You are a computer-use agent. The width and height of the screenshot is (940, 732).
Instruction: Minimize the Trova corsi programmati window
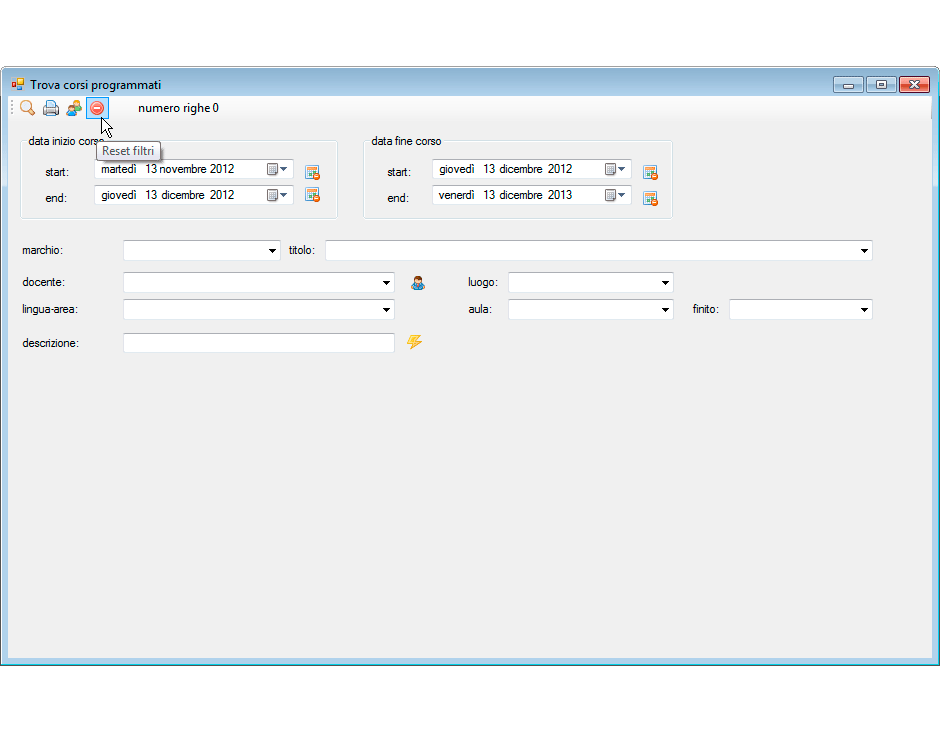[x=848, y=85]
